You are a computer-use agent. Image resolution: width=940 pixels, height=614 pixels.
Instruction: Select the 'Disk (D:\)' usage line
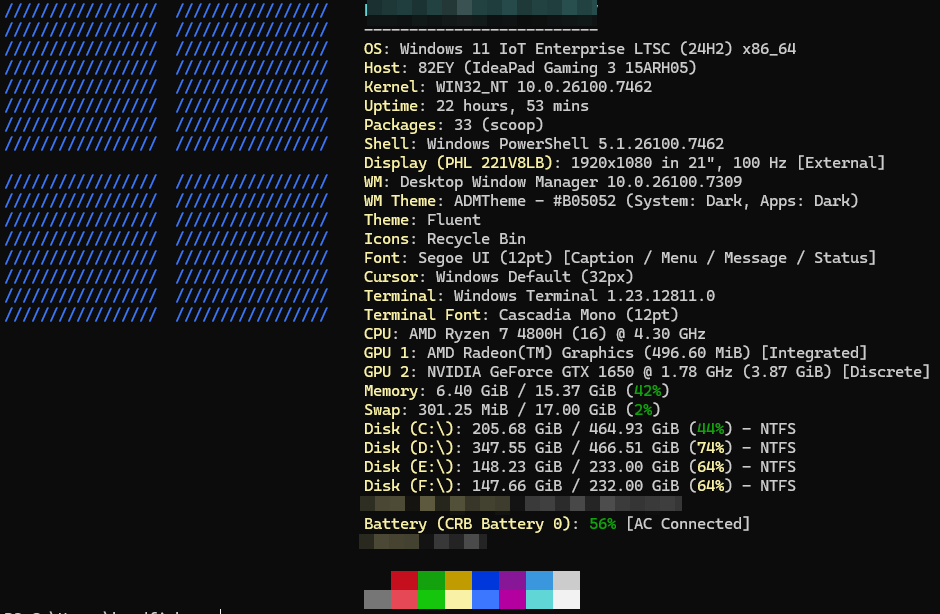(x=580, y=448)
